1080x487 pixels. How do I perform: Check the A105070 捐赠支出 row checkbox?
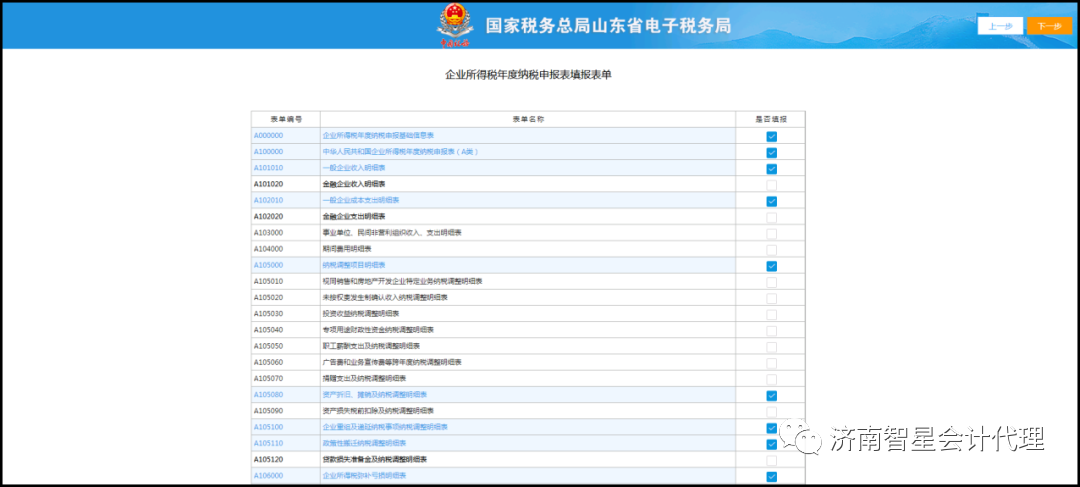(x=771, y=379)
